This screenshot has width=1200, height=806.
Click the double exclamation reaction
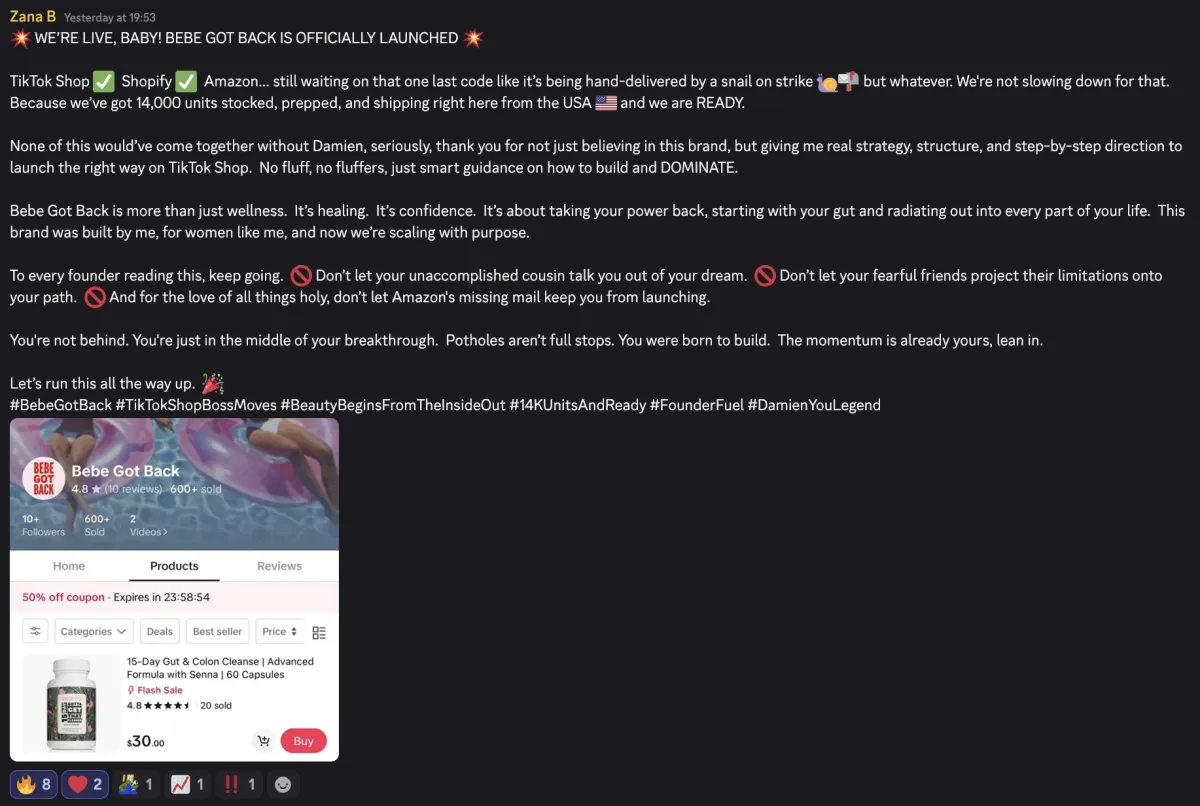[239, 785]
